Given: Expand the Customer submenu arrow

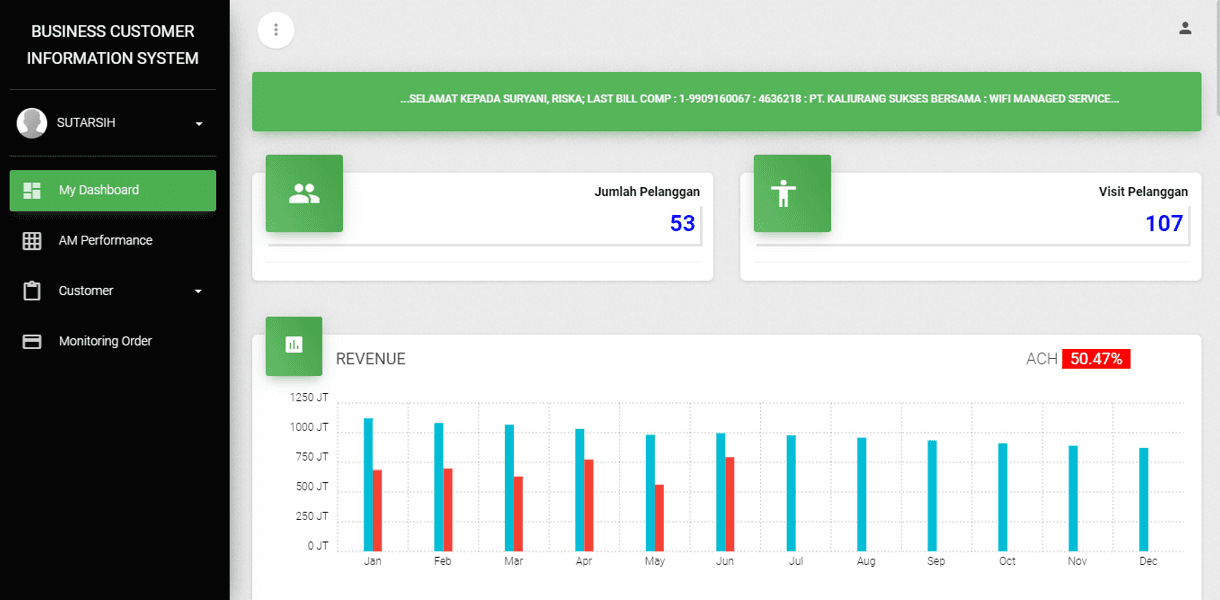Looking at the screenshot, I should 198,292.
